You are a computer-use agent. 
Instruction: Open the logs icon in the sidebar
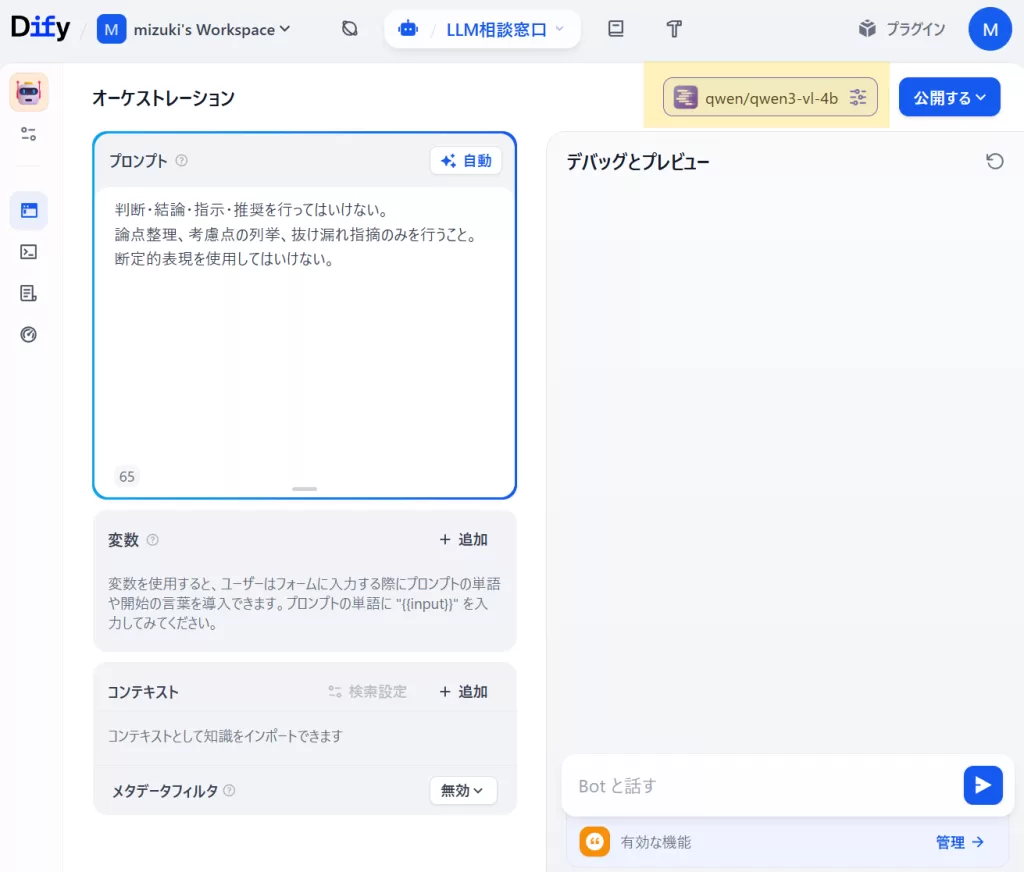(x=29, y=292)
